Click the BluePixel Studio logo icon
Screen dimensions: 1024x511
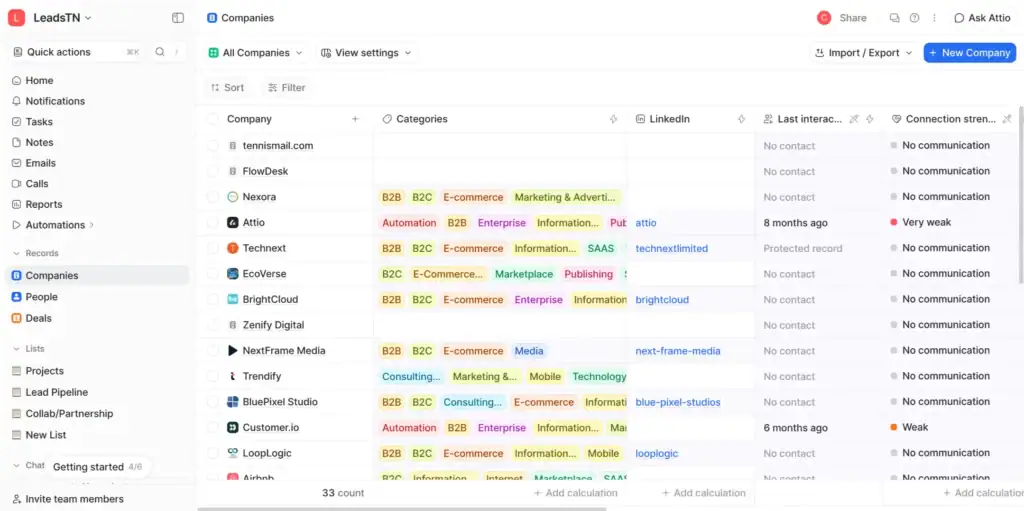click(232, 402)
